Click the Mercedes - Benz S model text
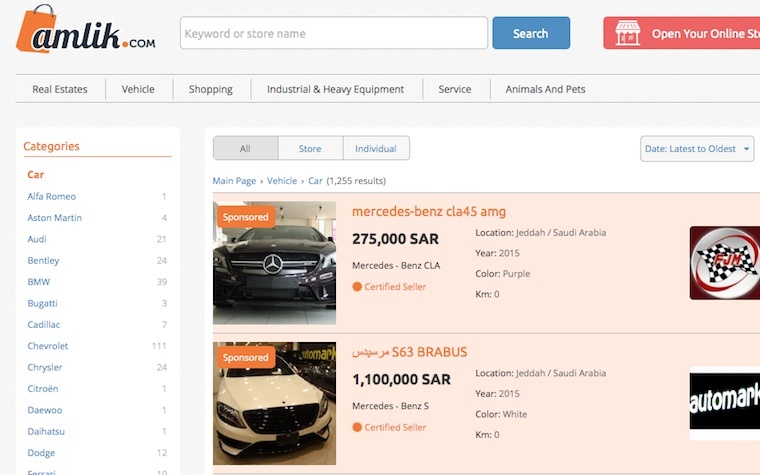760x475 pixels. click(390, 406)
